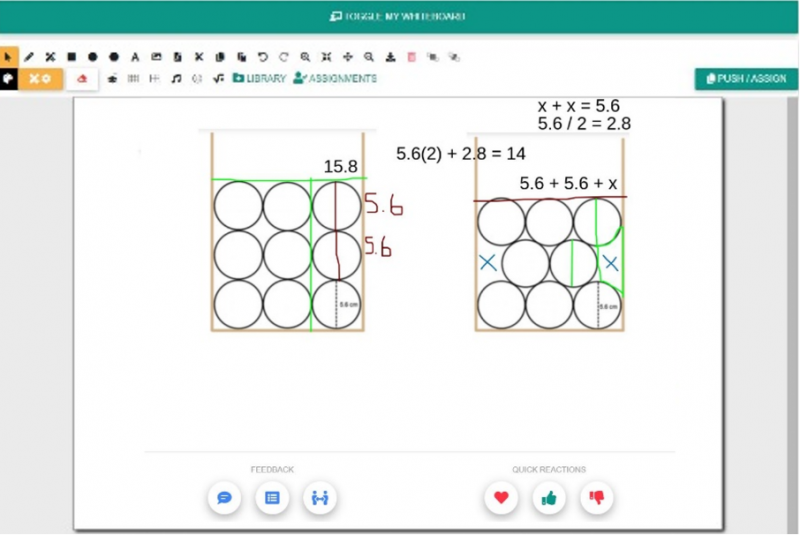Select the filled circle shape tool
The width and height of the screenshot is (800, 535).
92,57
